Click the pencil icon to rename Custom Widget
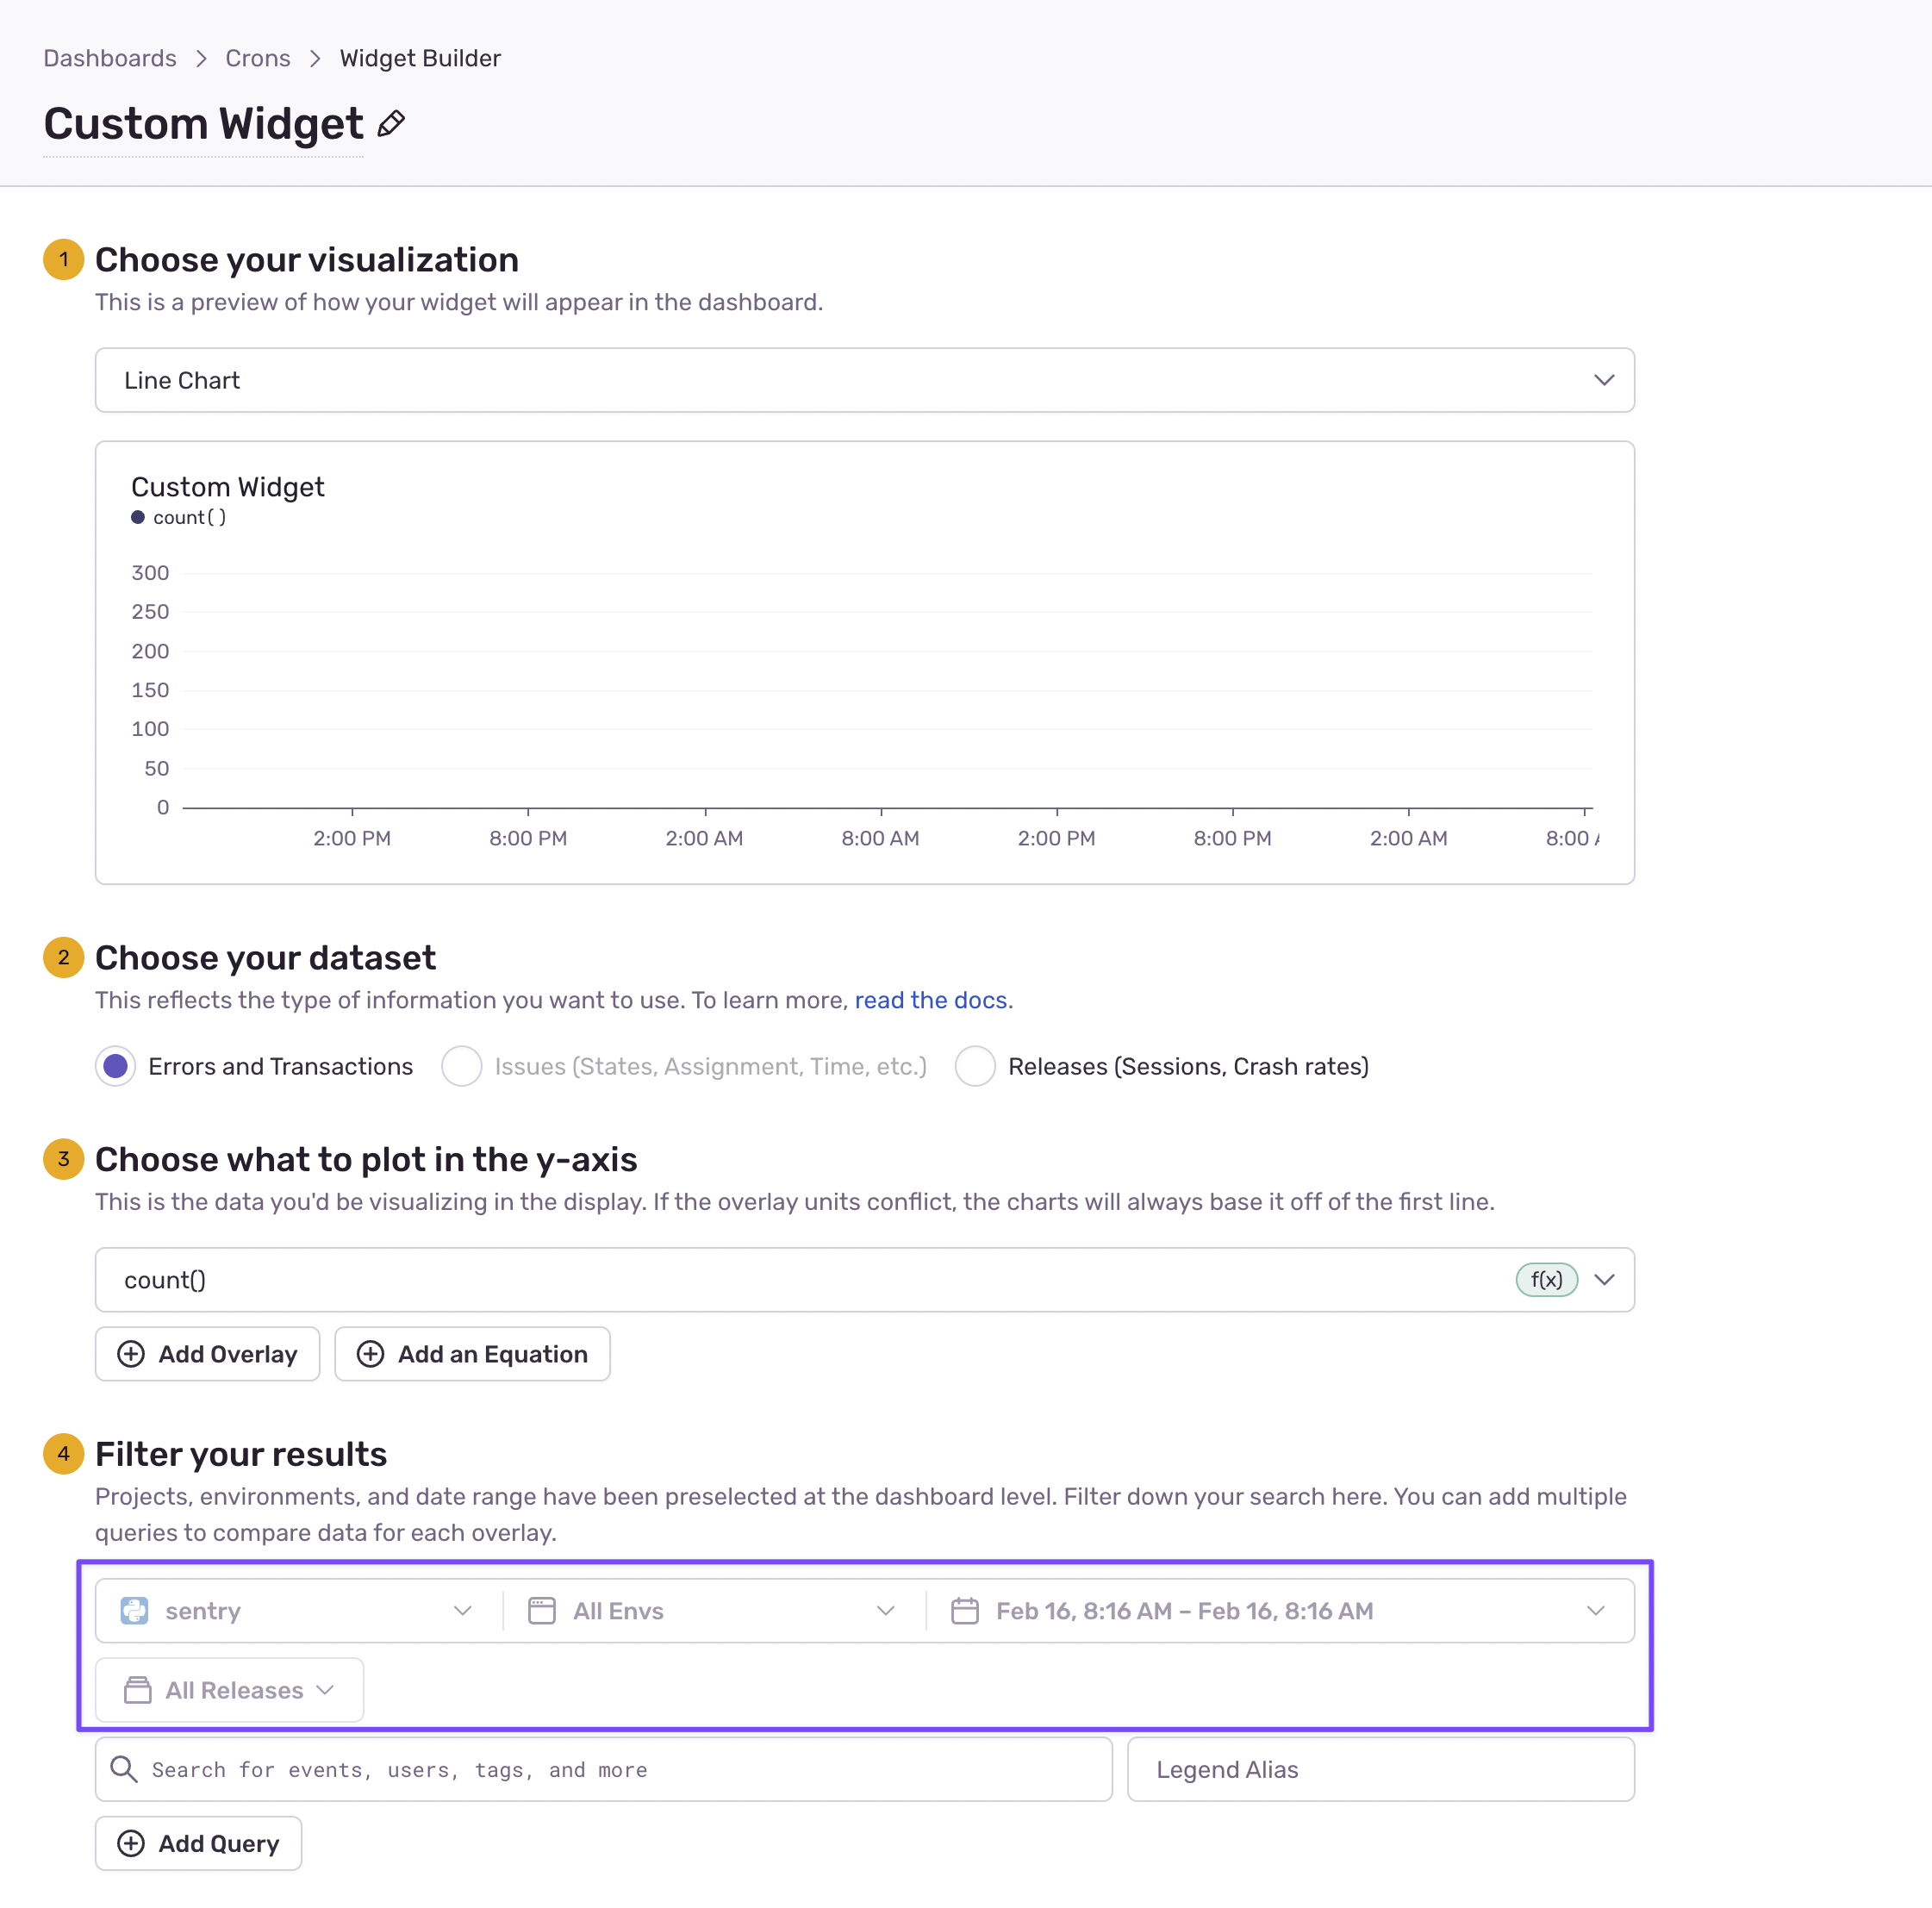The image size is (1932, 1908). [389, 123]
